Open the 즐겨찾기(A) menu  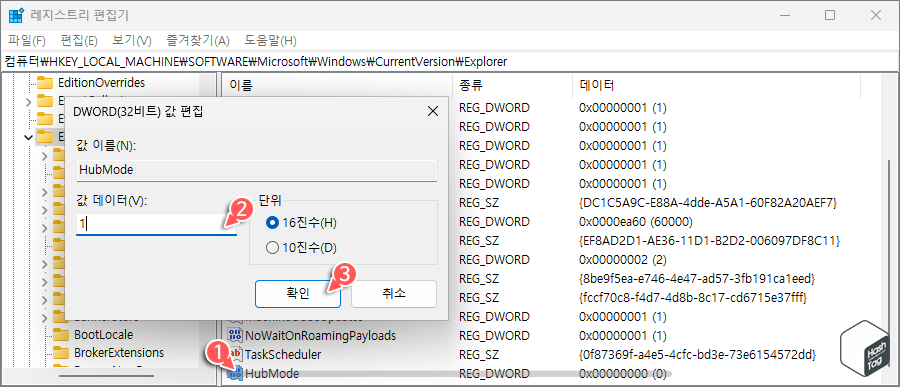click(197, 41)
